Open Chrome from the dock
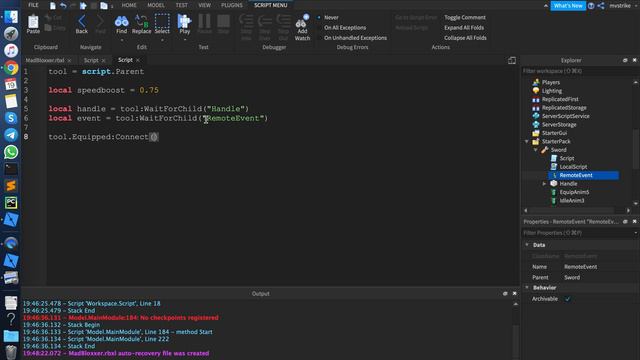 coord(11,68)
